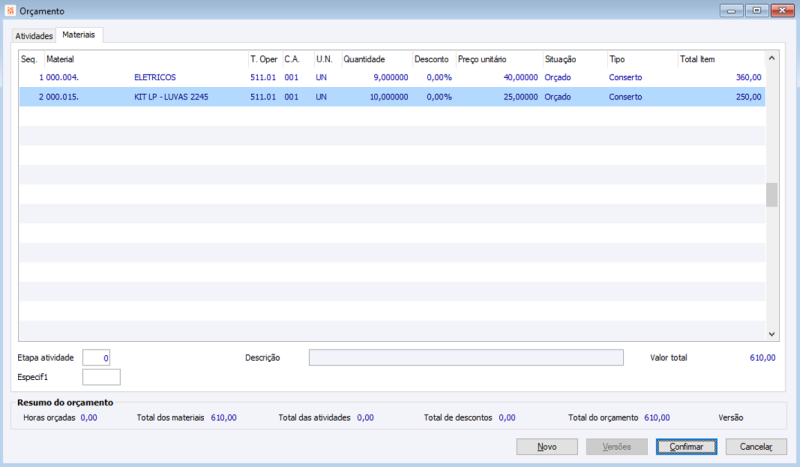Screen dimensions: 800x467
Task: Click Orçado in the KIT LP row
Action: click(558, 97)
